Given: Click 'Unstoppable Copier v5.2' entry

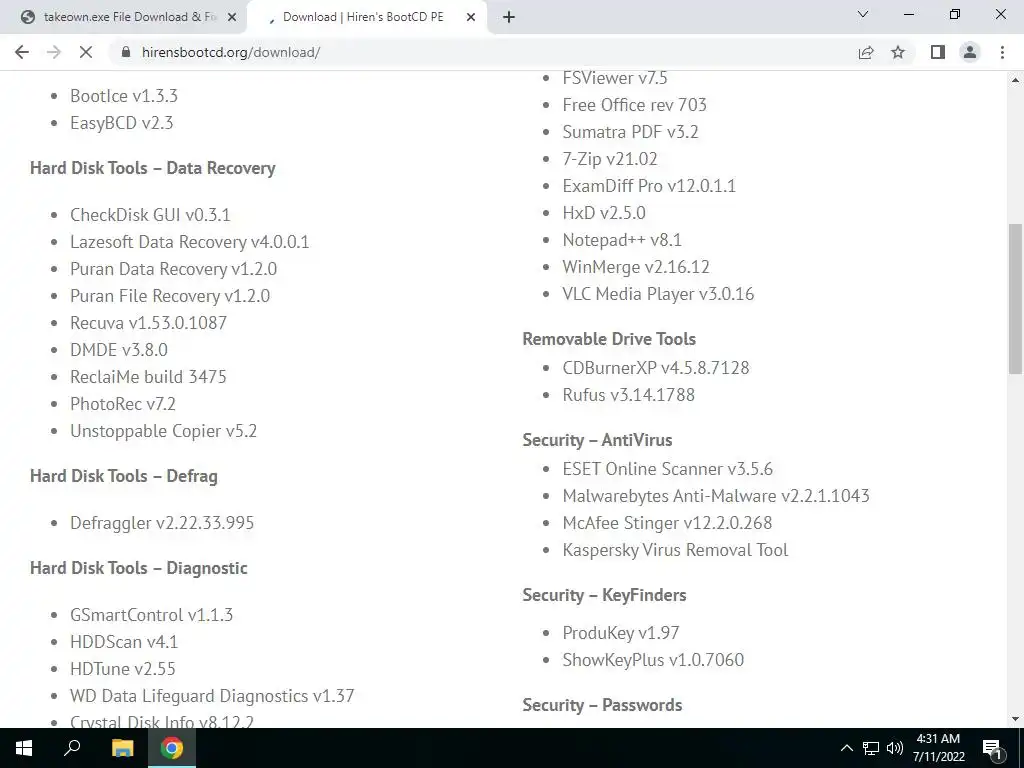Looking at the screenshot, I should [163, 431].
